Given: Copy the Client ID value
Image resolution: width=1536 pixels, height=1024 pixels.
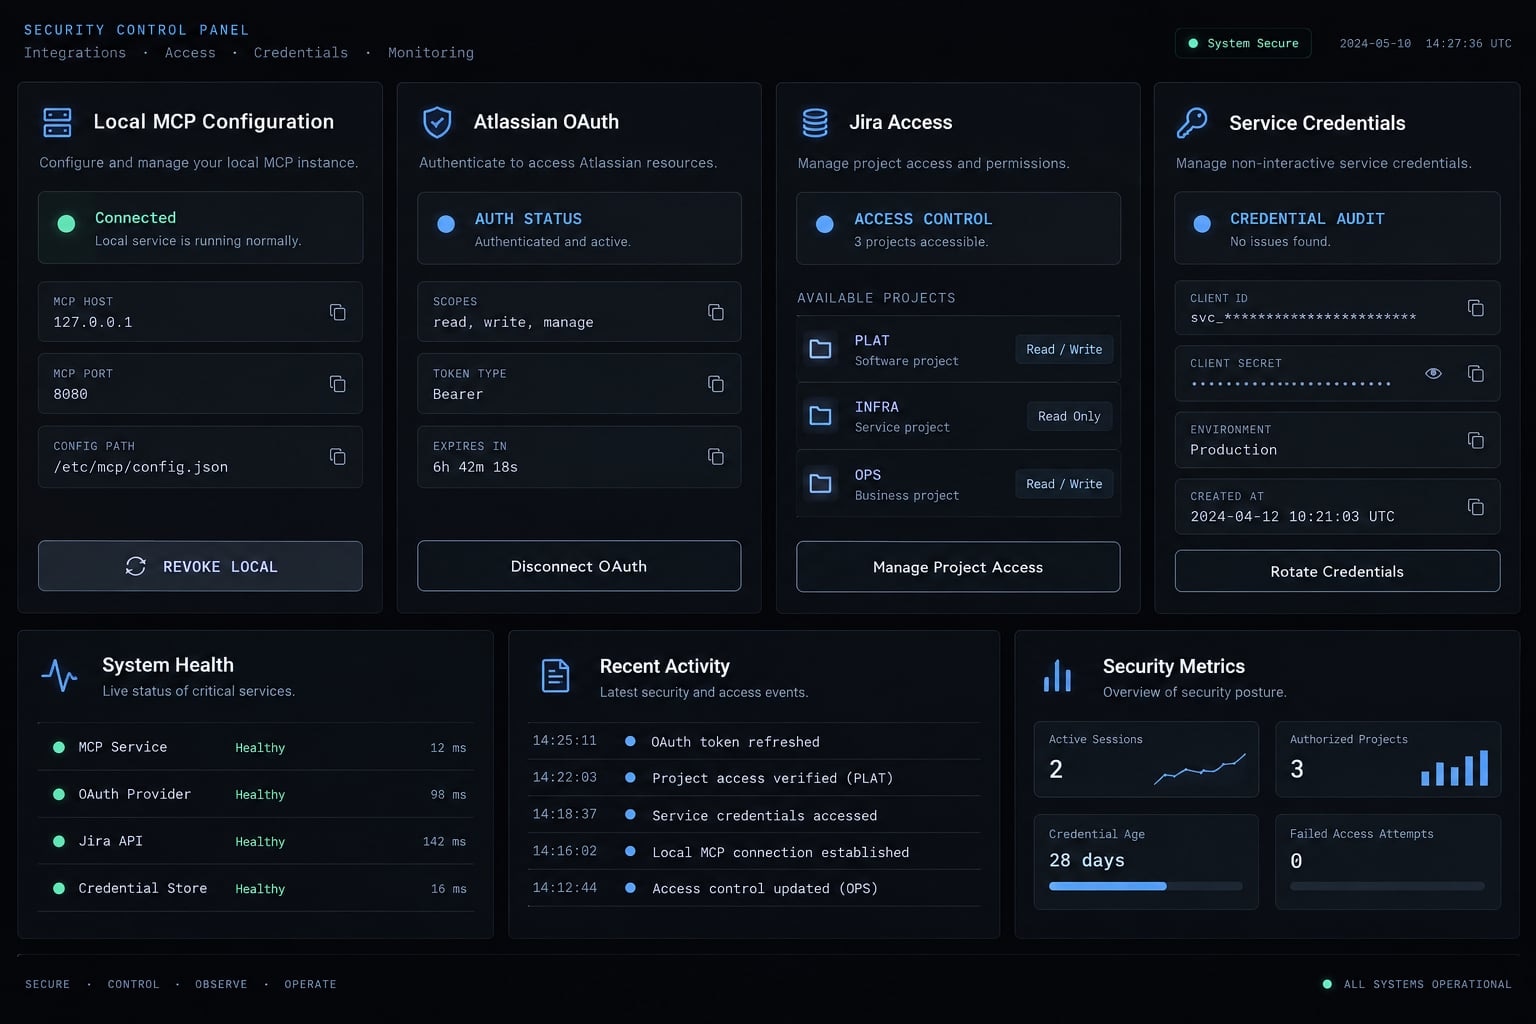Looking at the screenshot, I should [x=1475, y=308].
